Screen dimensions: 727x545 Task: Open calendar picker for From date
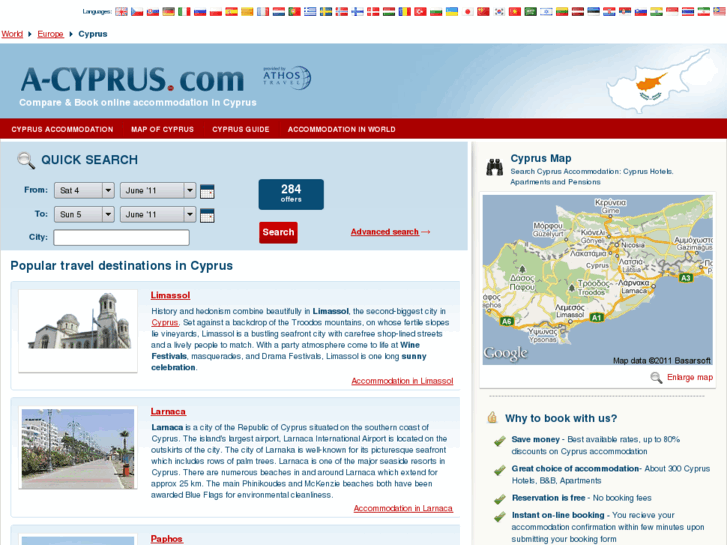pyautogui.click(x=207, y=191)
